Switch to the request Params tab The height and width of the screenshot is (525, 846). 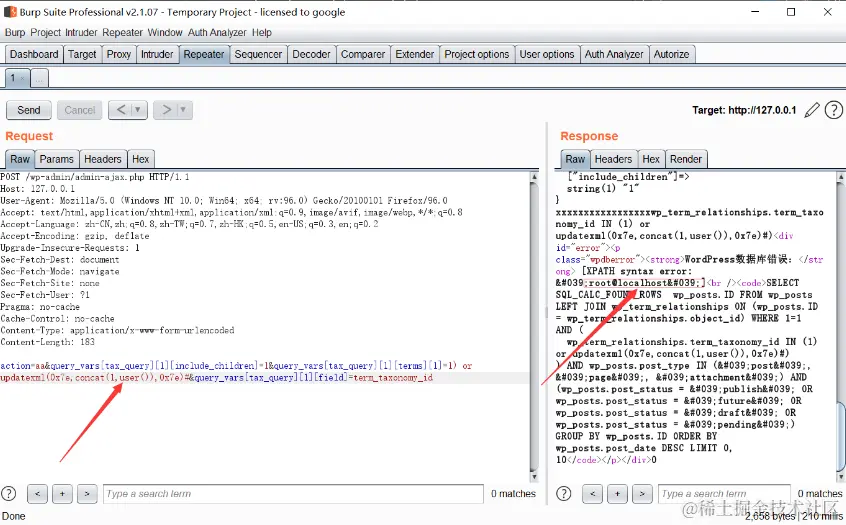point(57,159)
